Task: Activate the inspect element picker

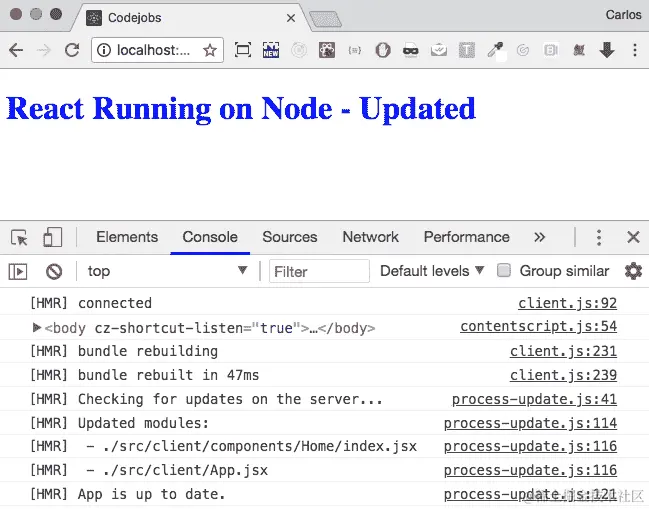Action: (x=19, y=238)
